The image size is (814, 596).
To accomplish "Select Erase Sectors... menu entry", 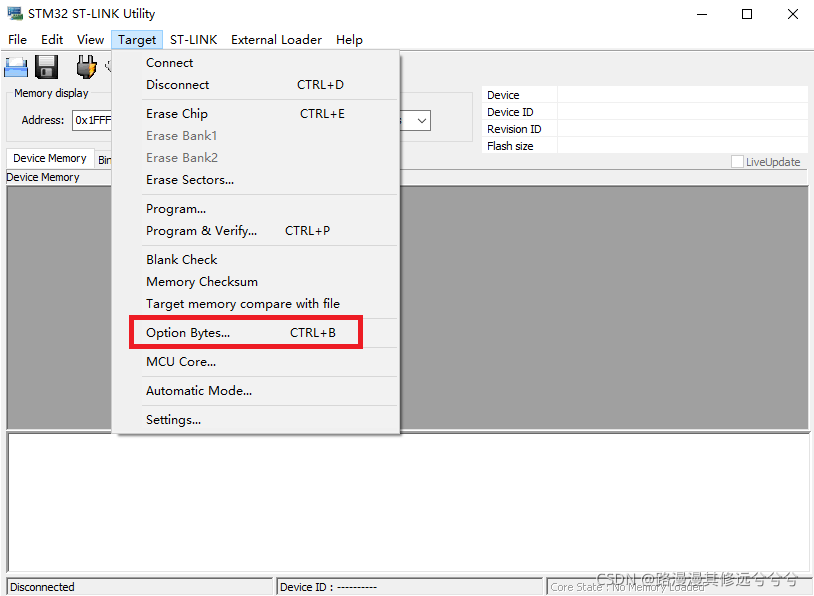I will click(256, 180).
